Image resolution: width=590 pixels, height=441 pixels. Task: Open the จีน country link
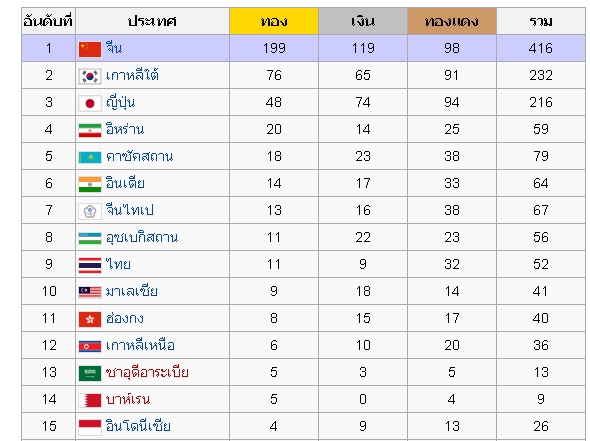tap(114, 48)
